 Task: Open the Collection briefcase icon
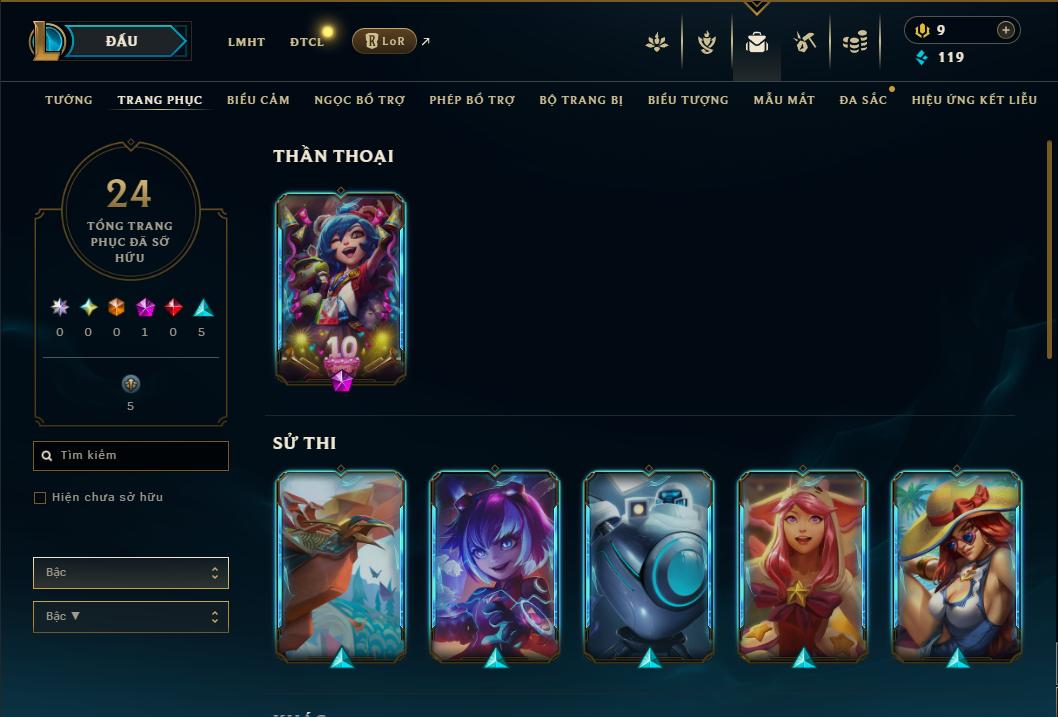pos(756,42)
